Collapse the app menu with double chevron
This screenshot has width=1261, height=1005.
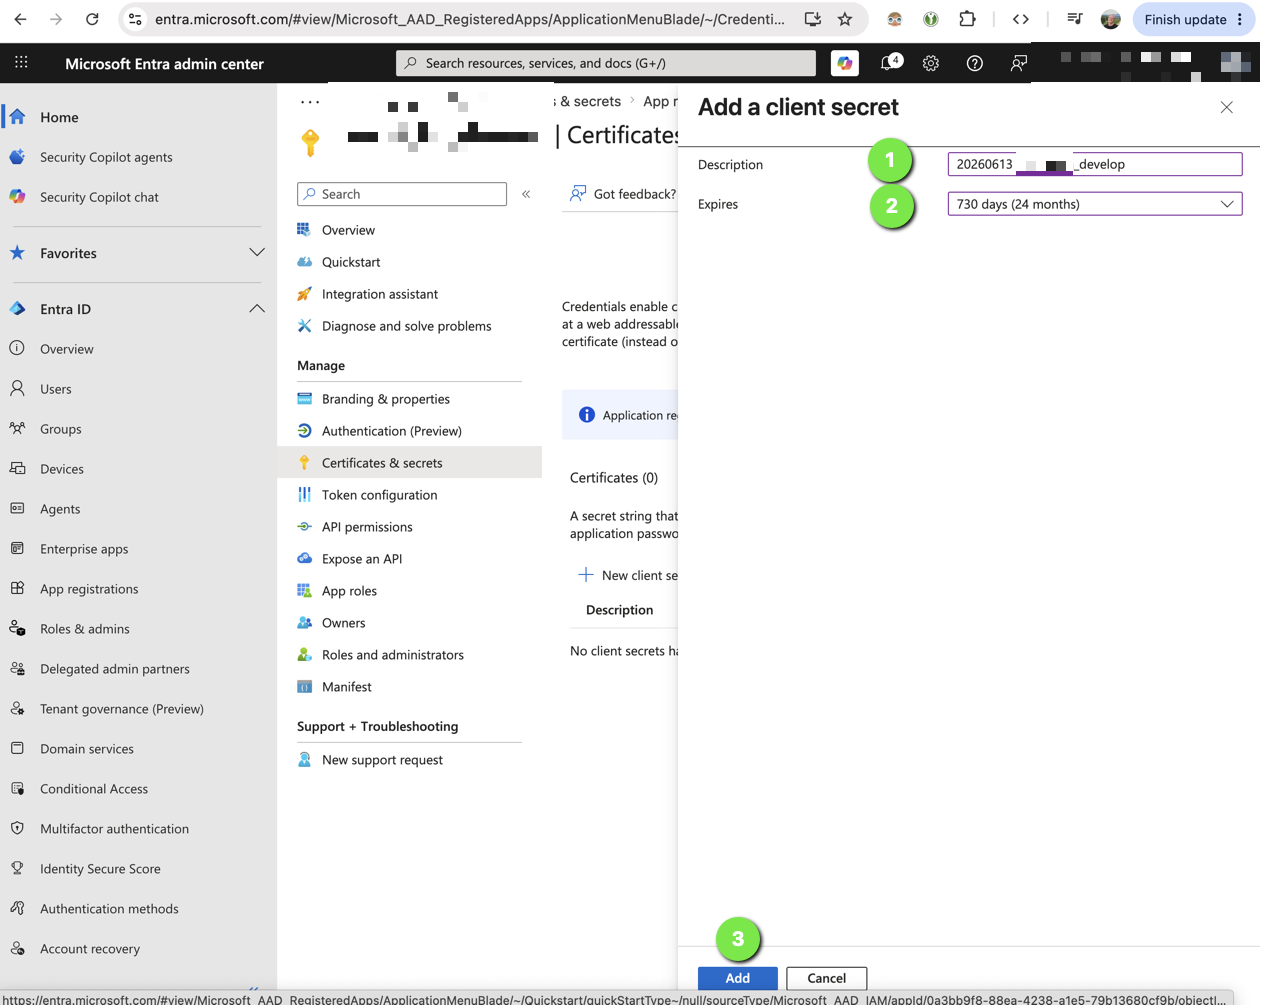pos(526,194)
